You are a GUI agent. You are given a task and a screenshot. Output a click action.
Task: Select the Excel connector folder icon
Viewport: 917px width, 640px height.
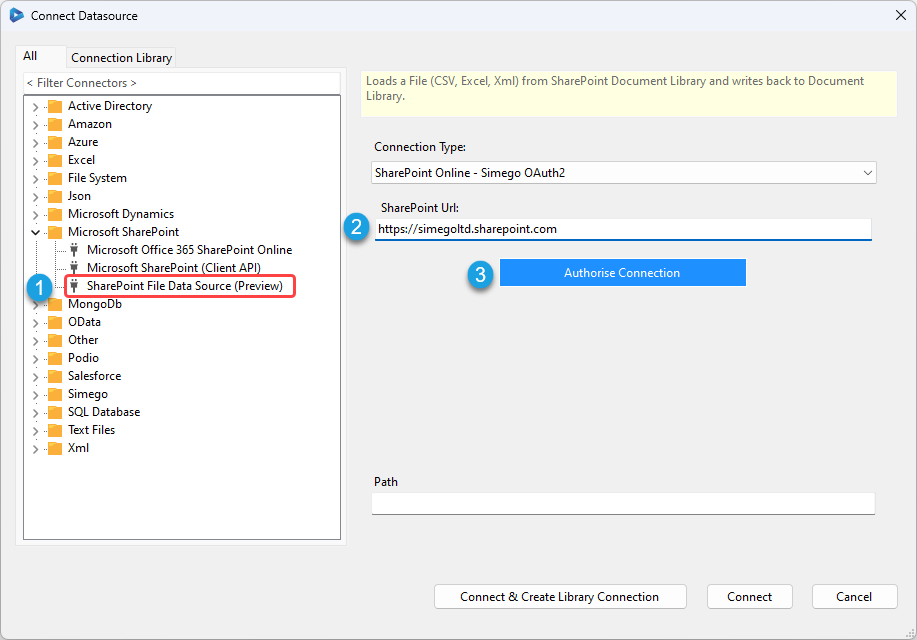point(53,159)
